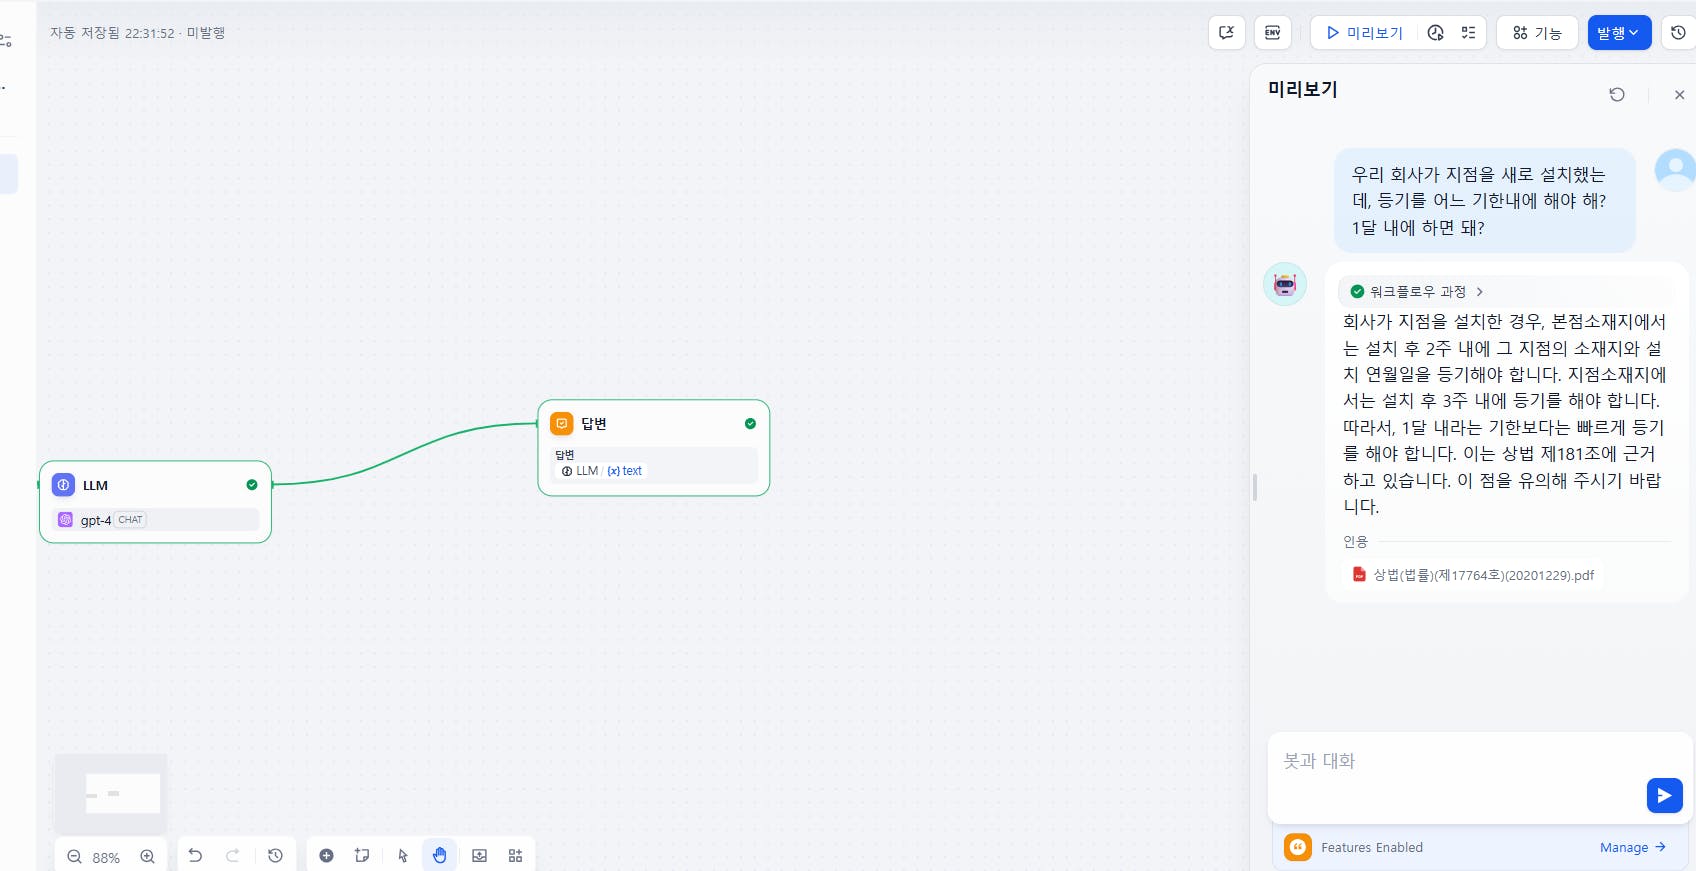
Task: Expand the 발행 publish dropdown
Action: coord(1619,33)
